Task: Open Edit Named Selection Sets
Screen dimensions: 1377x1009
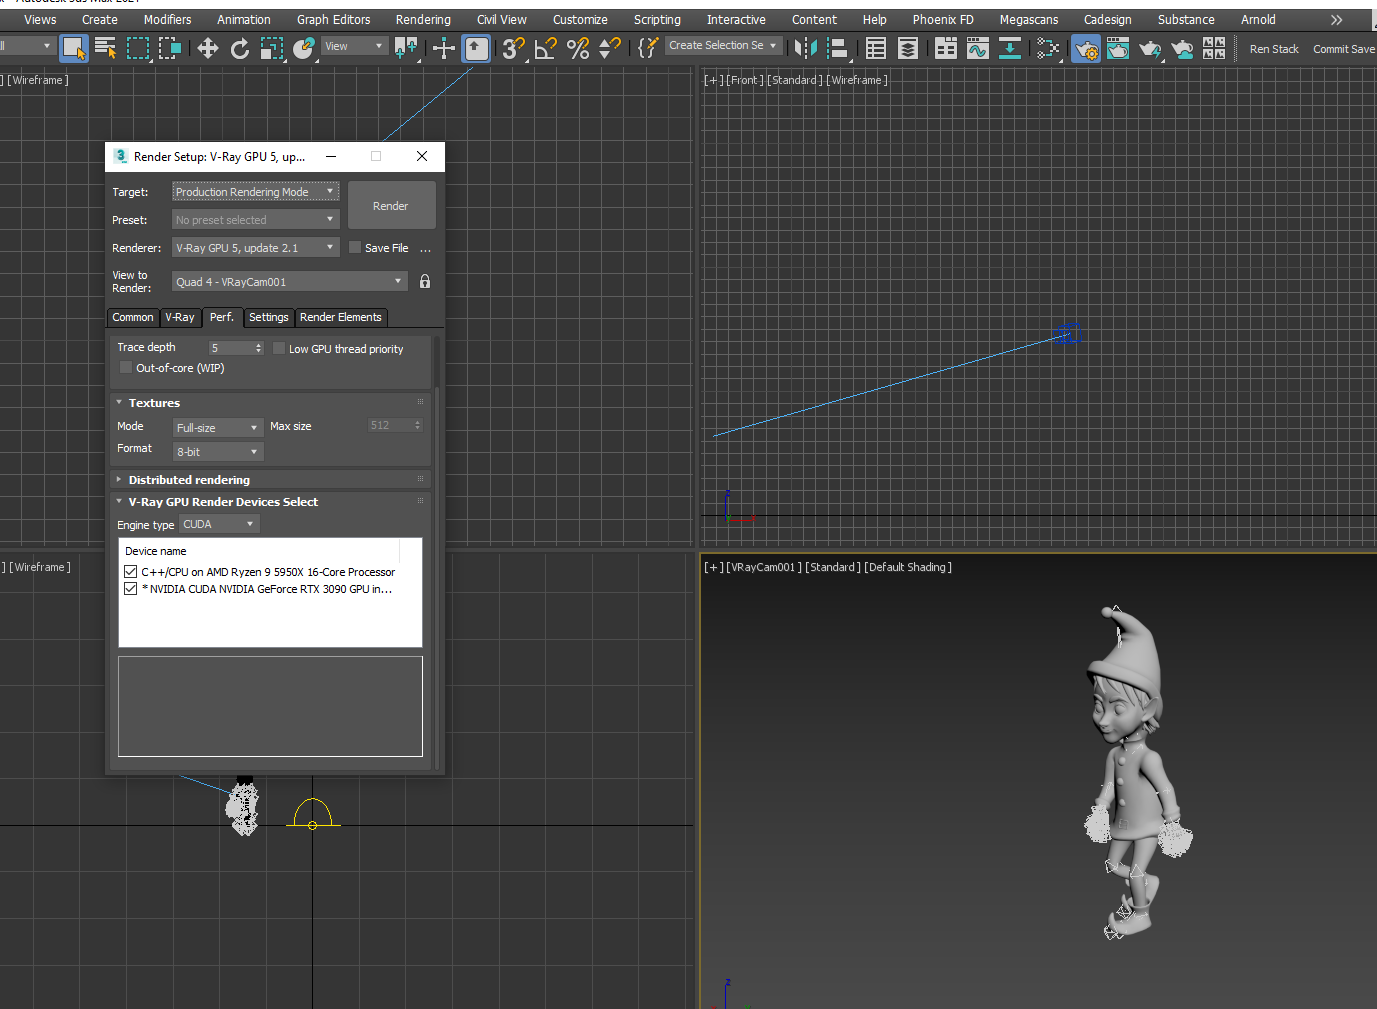Action: (648, 48)
